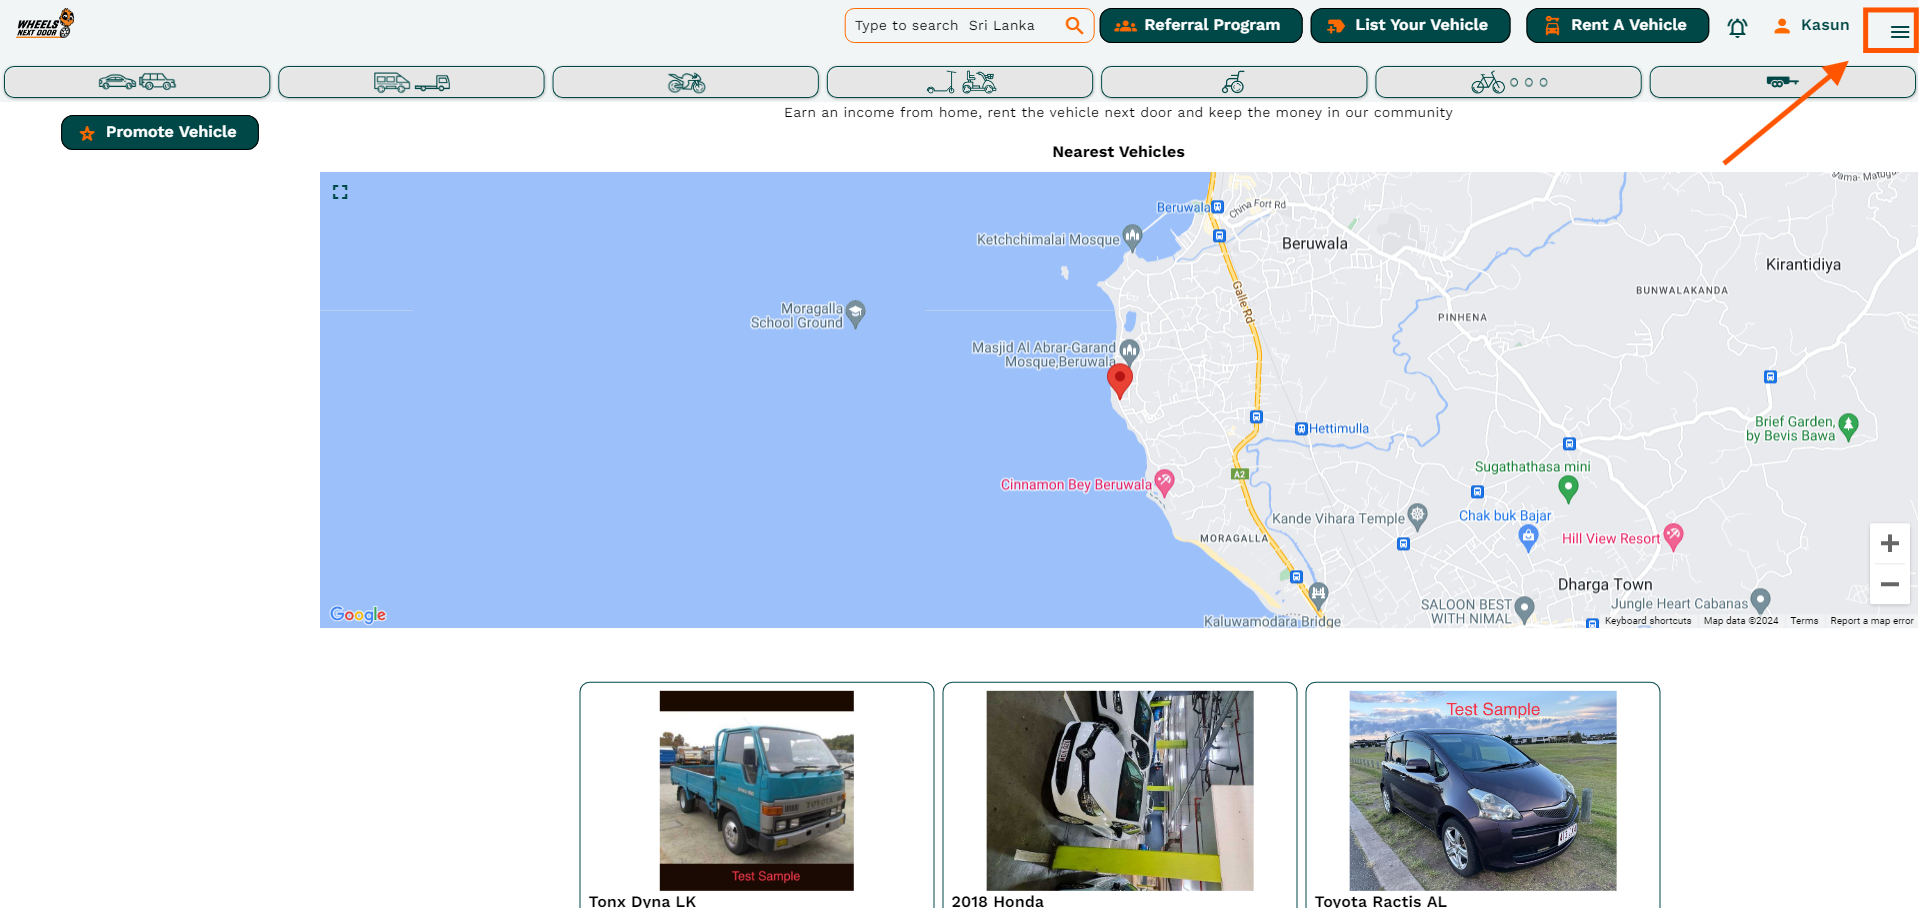Open the notifications bell

pos(1737,27)
